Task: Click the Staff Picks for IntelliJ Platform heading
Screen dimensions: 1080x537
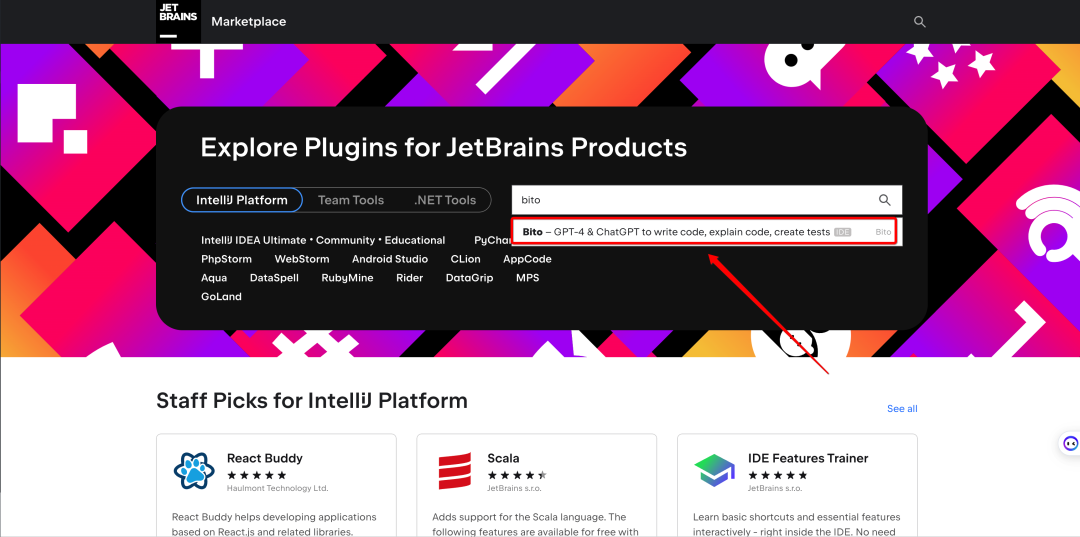Action: (312, 401)
